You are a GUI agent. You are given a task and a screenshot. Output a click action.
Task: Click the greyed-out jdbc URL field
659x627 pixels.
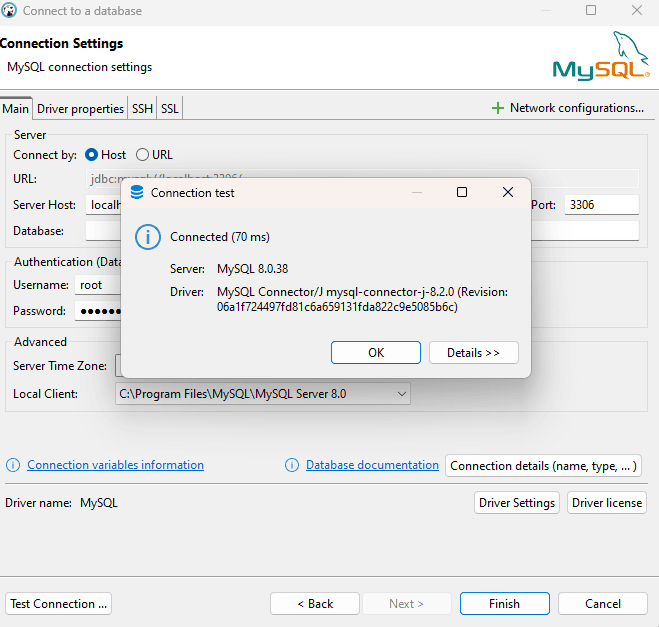coord(362,179)
